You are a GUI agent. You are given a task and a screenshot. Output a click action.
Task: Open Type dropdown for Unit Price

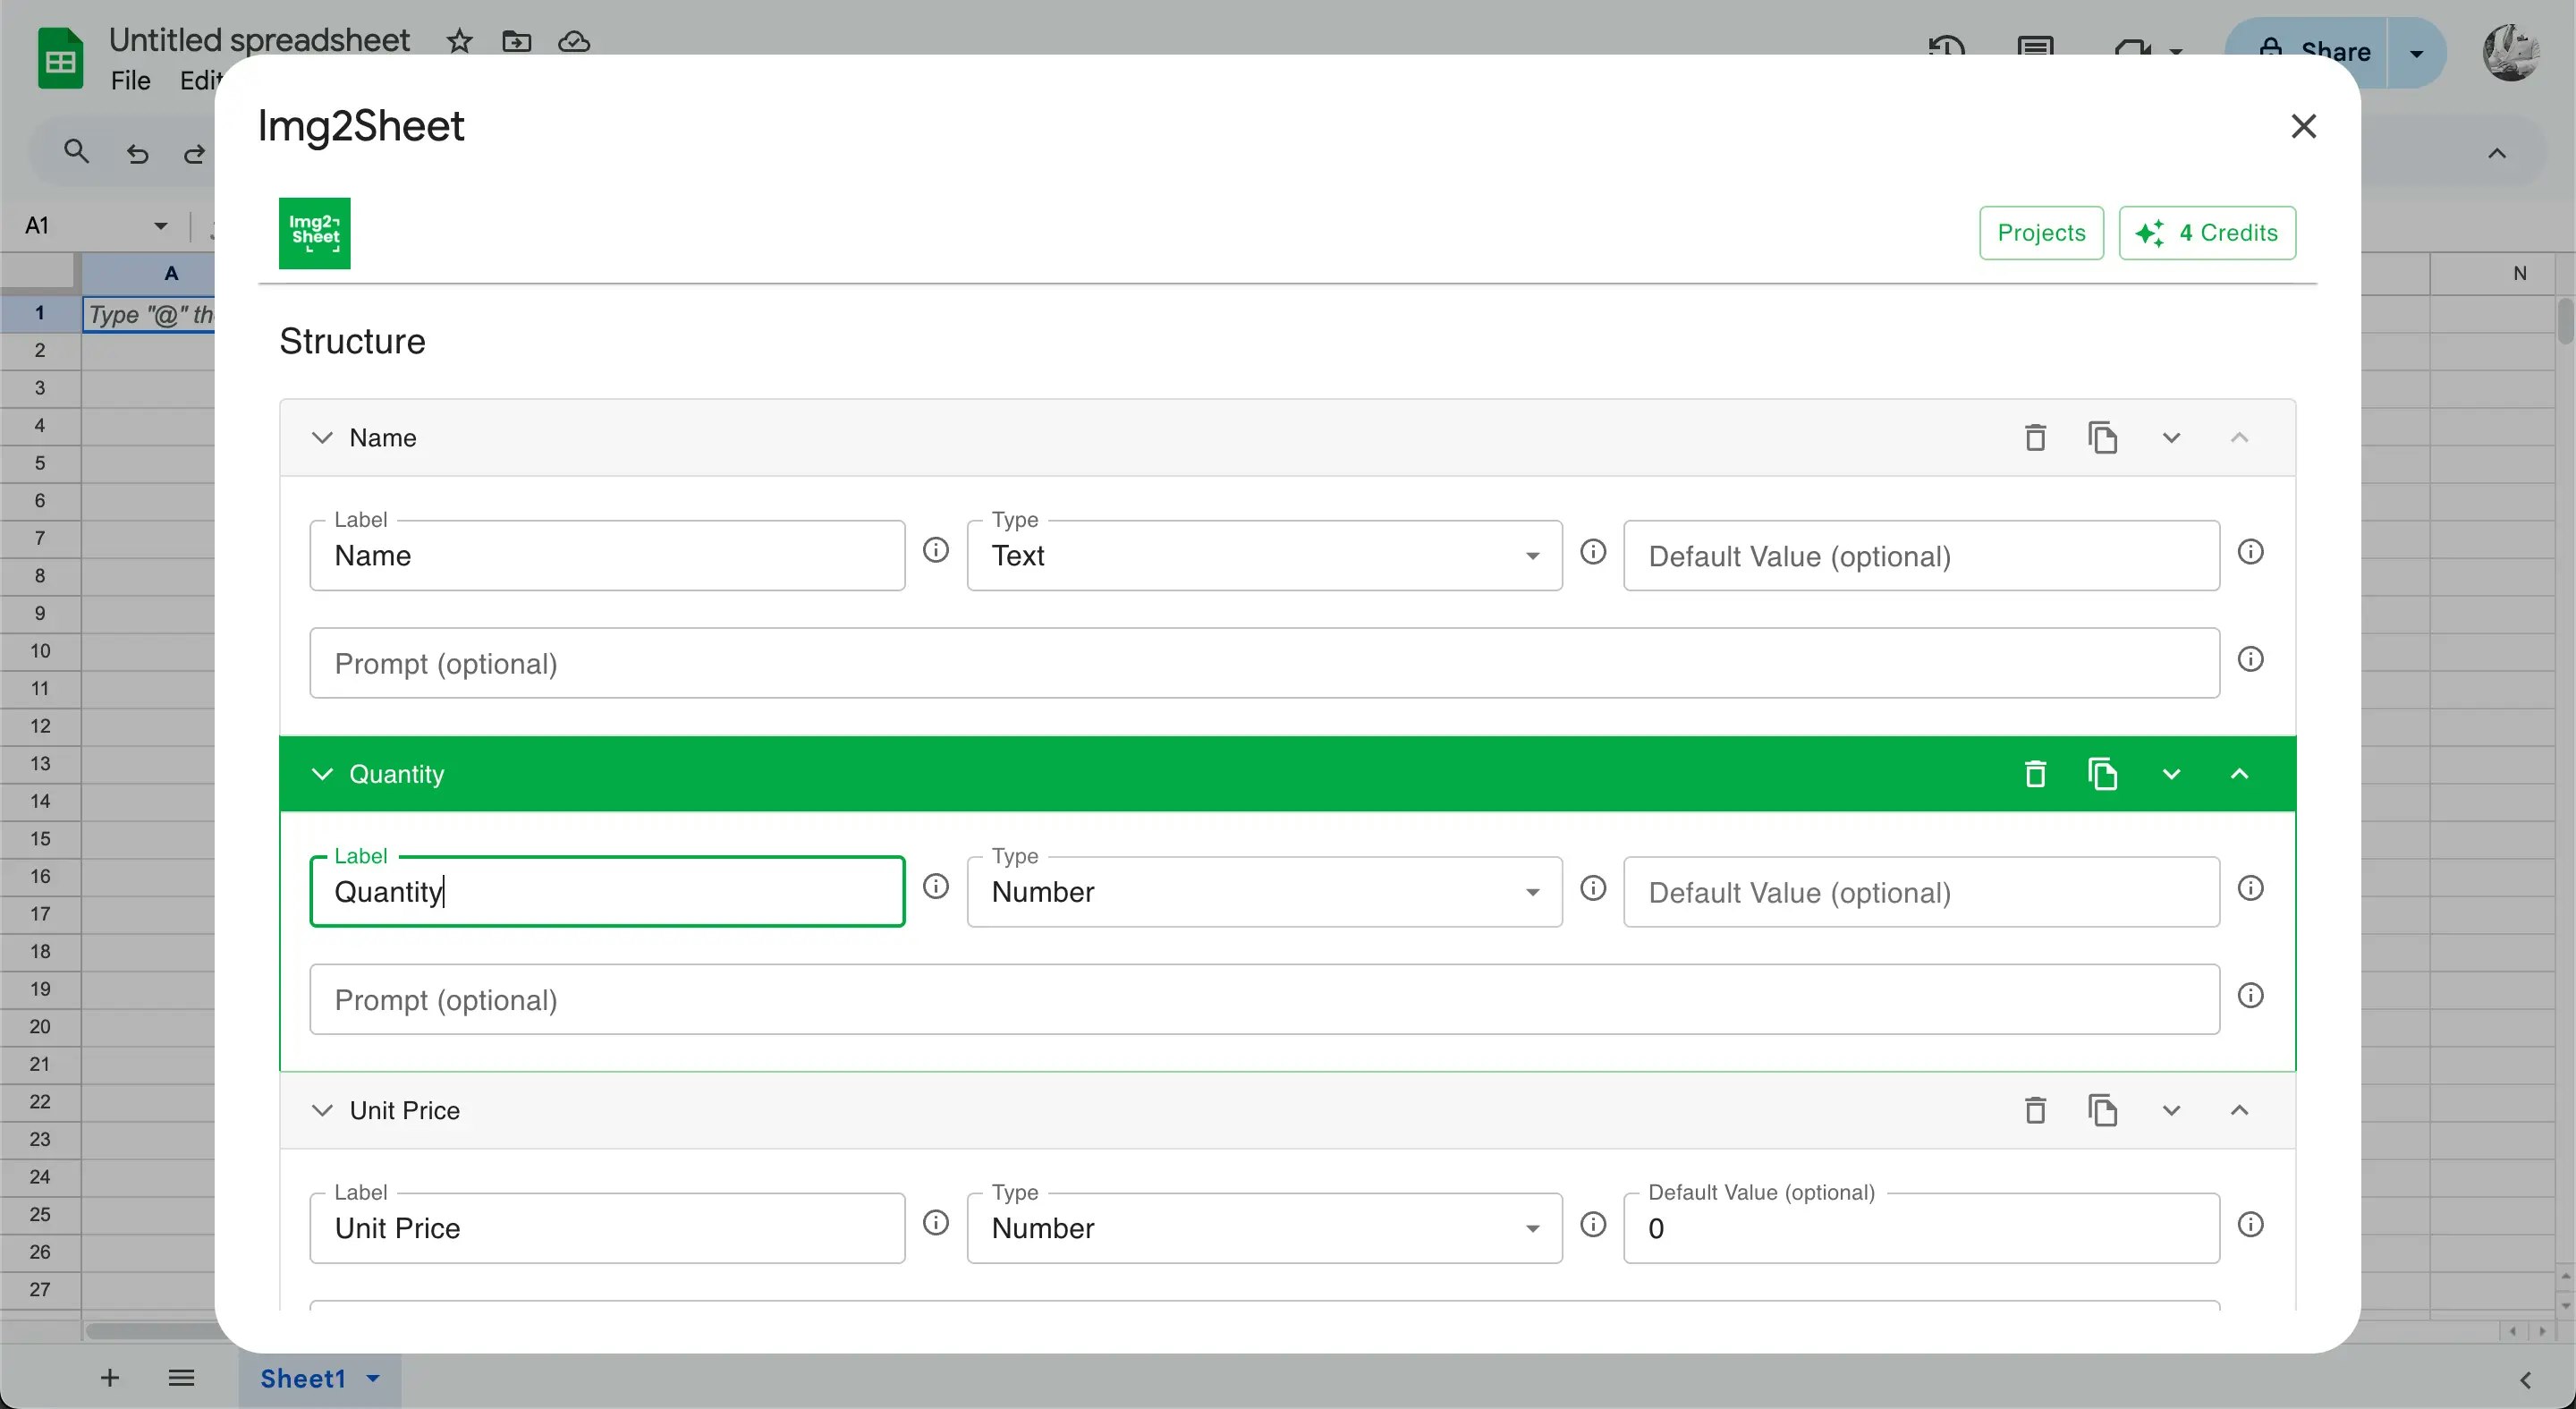click(x=1264, y=1228)
